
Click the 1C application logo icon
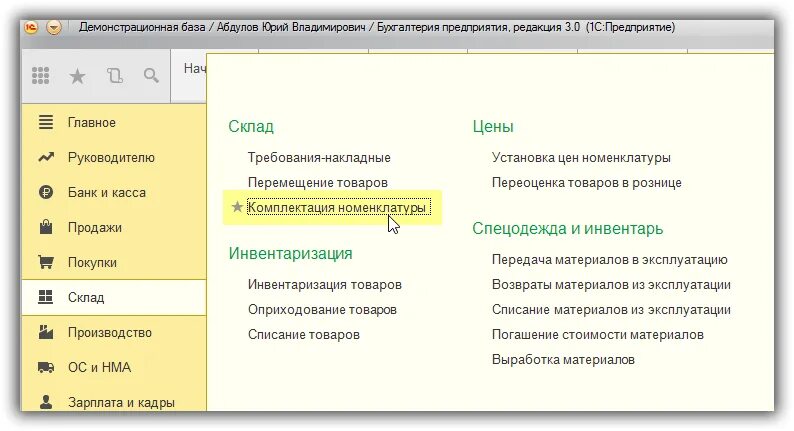pyautogui.click(x=31, y=27)
